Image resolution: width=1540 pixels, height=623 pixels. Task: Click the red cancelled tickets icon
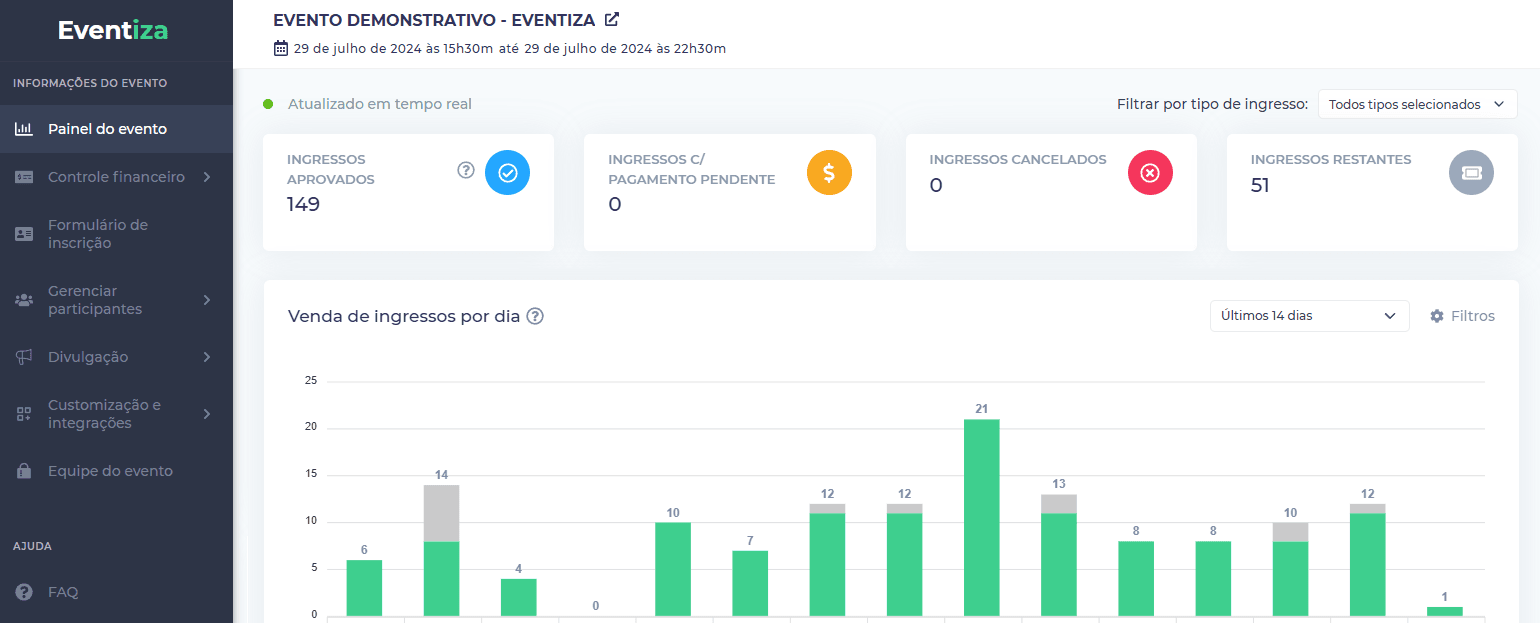(x=1150, y=173)
